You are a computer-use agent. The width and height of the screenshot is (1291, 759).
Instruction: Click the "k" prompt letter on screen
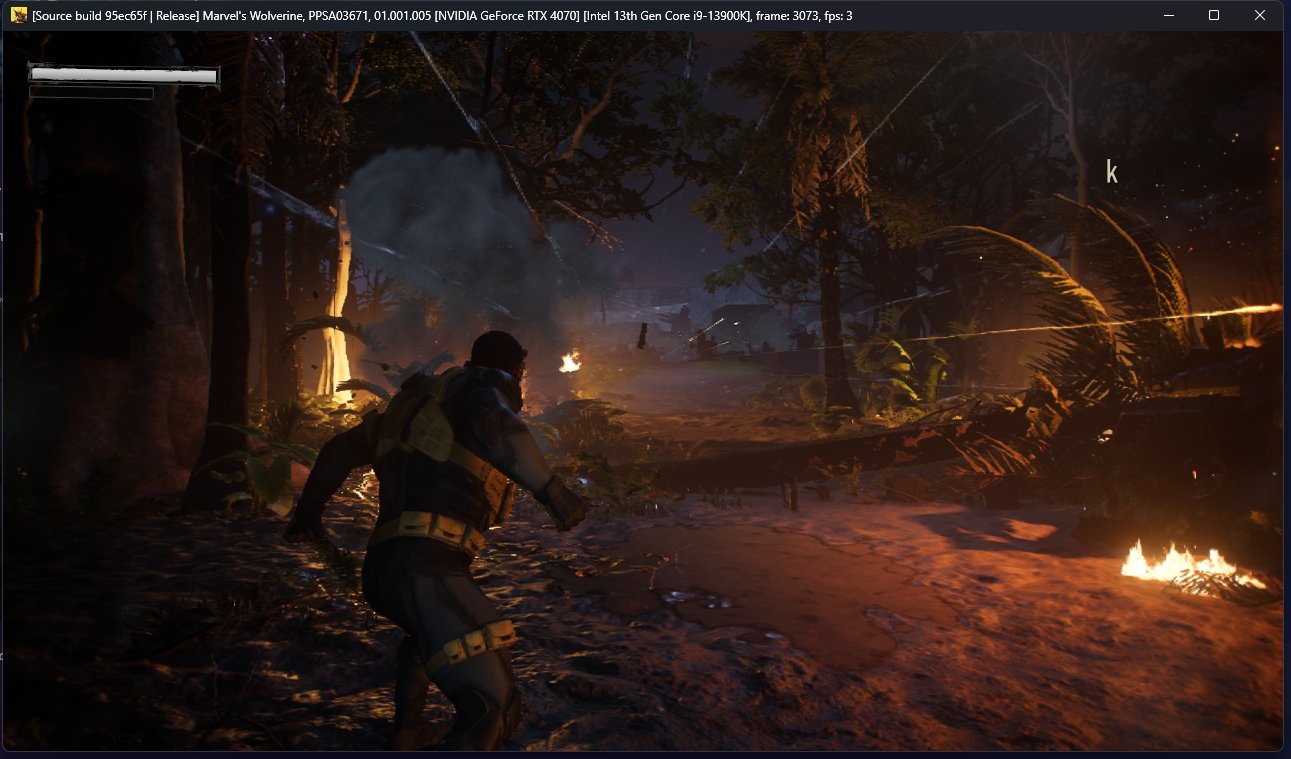[1111, 172]
